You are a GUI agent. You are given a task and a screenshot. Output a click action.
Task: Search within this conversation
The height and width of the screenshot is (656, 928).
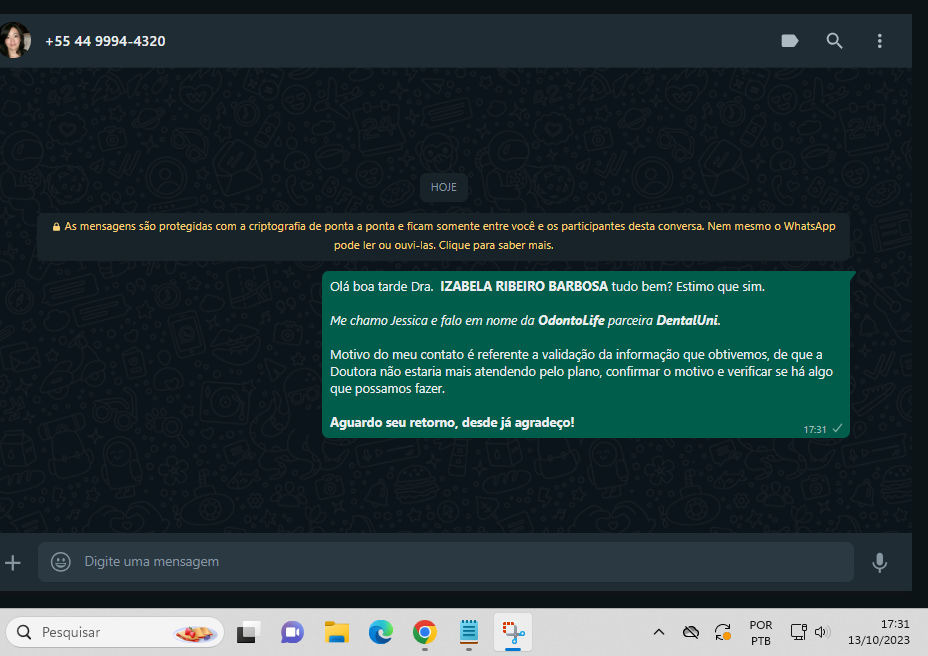pos(835,41)
